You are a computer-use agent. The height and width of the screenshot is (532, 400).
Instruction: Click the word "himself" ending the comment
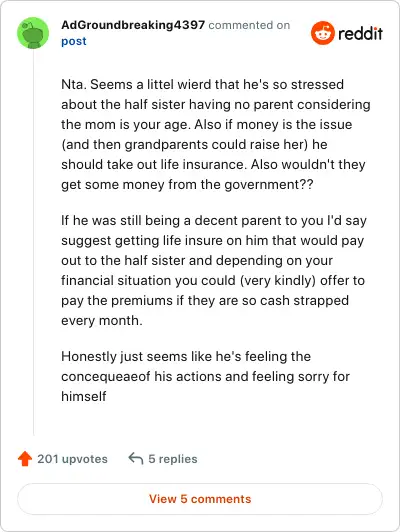tap(84, 396)
